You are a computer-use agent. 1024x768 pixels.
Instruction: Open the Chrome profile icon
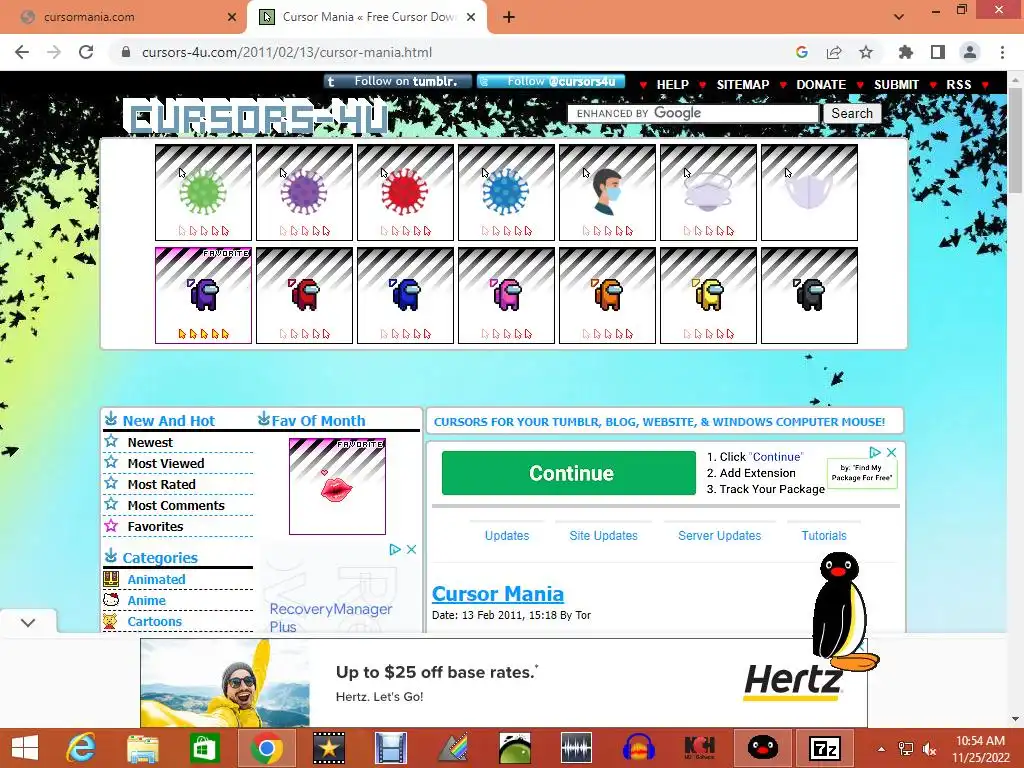[970, 52]
